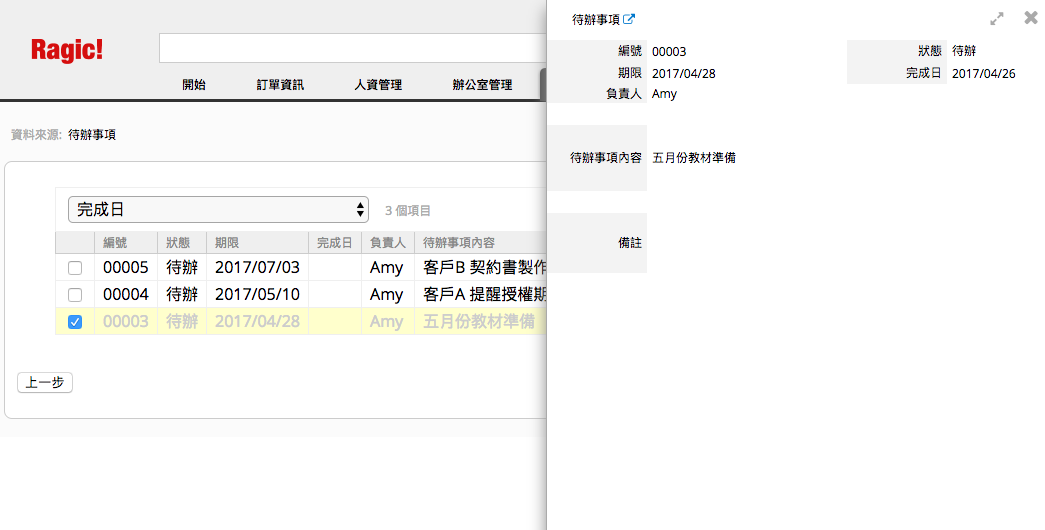Screen dimensions: 1045x530
Task: Uncheck the selected record 00003
Action: (75, 322)
